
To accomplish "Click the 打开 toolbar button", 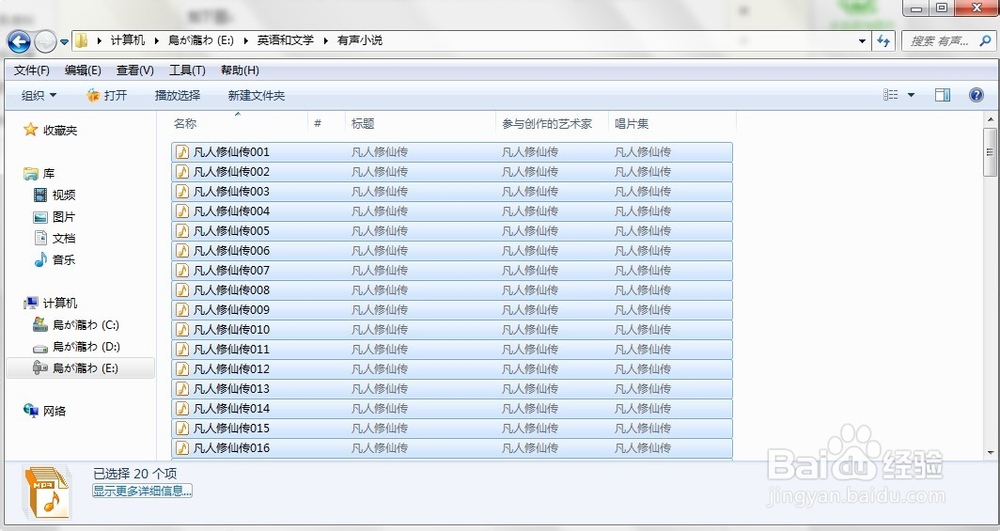I will tap(107, 96).
